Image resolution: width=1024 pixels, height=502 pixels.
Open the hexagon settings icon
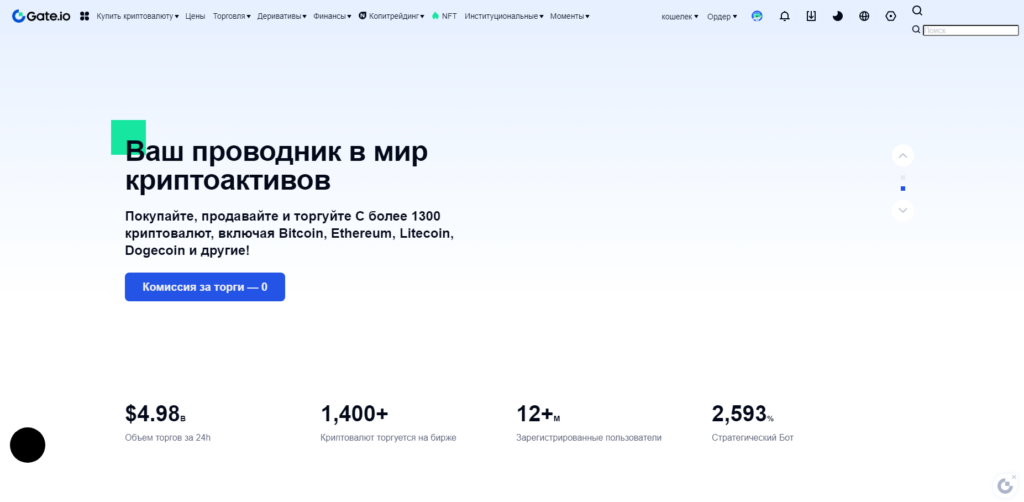[x=891, y=16]
